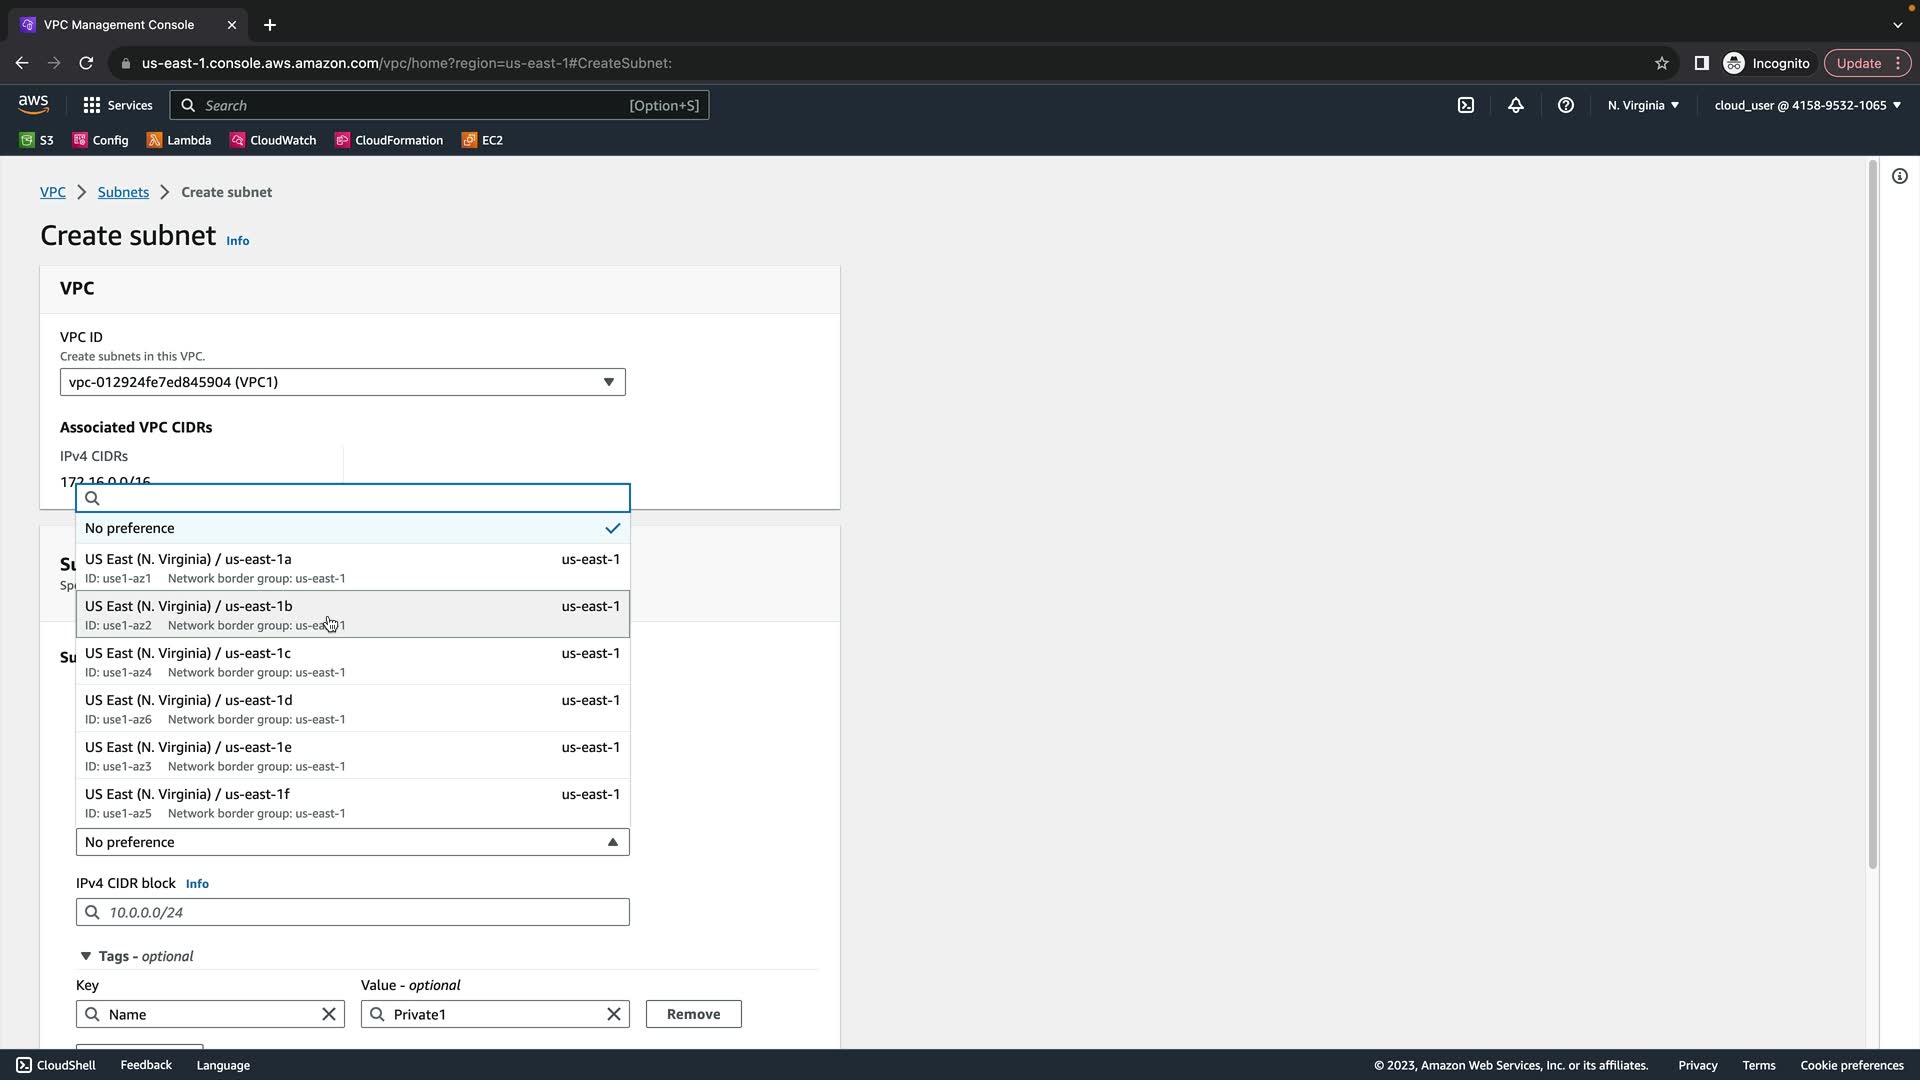Screen dimensions: 1920x1080
Task: Collapse the Tags optional section
Action: [86, 956]
